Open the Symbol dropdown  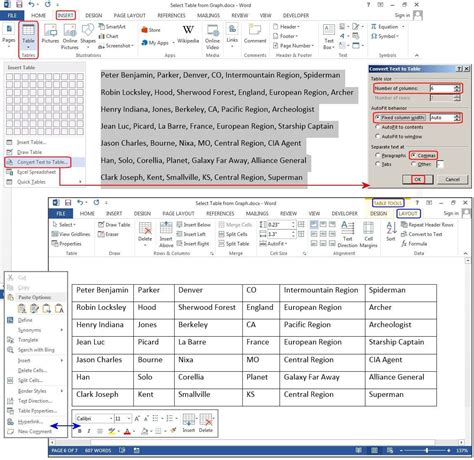point(385,36)
